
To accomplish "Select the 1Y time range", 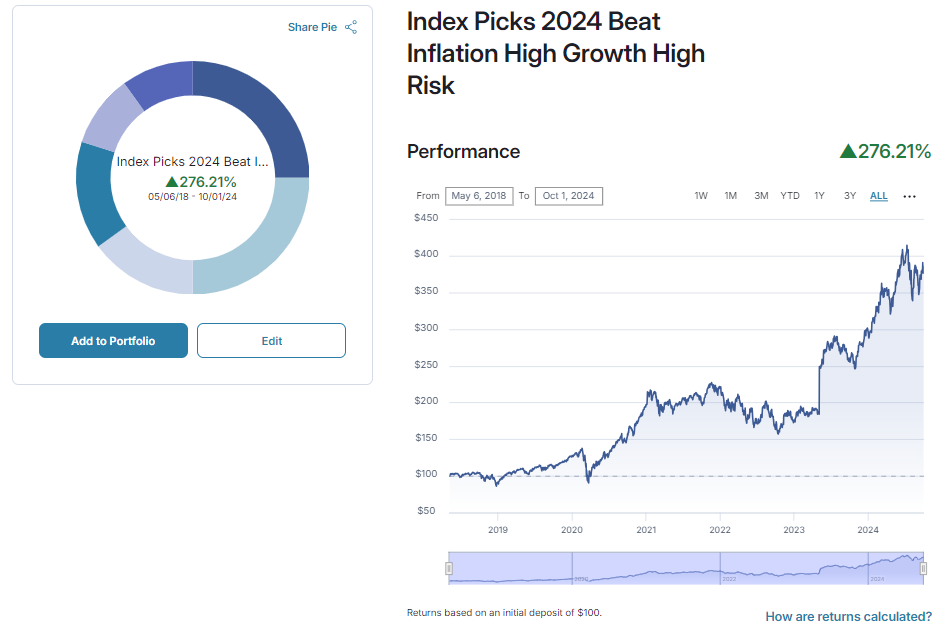I will [820, 196].
